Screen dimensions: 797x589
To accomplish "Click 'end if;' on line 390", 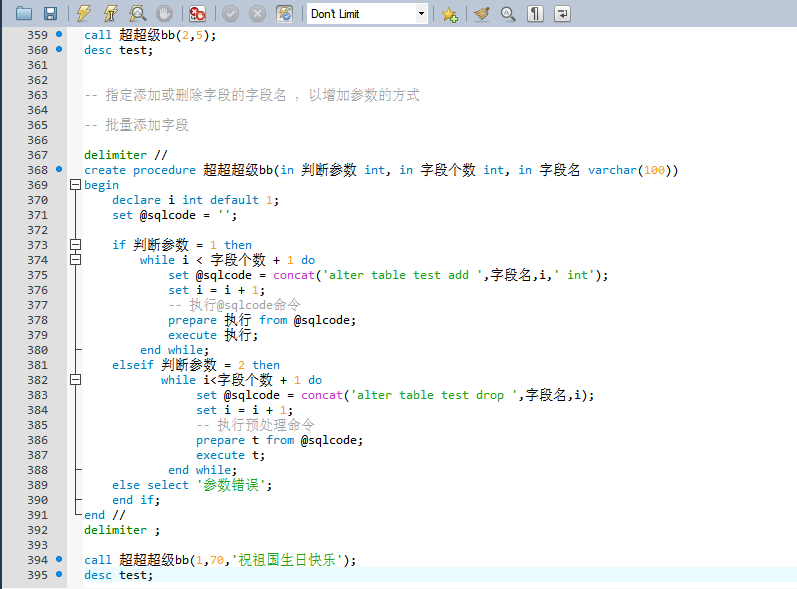I will (x=136, y=501).
